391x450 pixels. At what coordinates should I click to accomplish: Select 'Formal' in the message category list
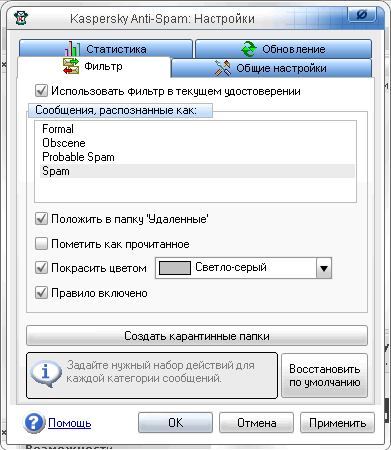[x=197, y=129]
